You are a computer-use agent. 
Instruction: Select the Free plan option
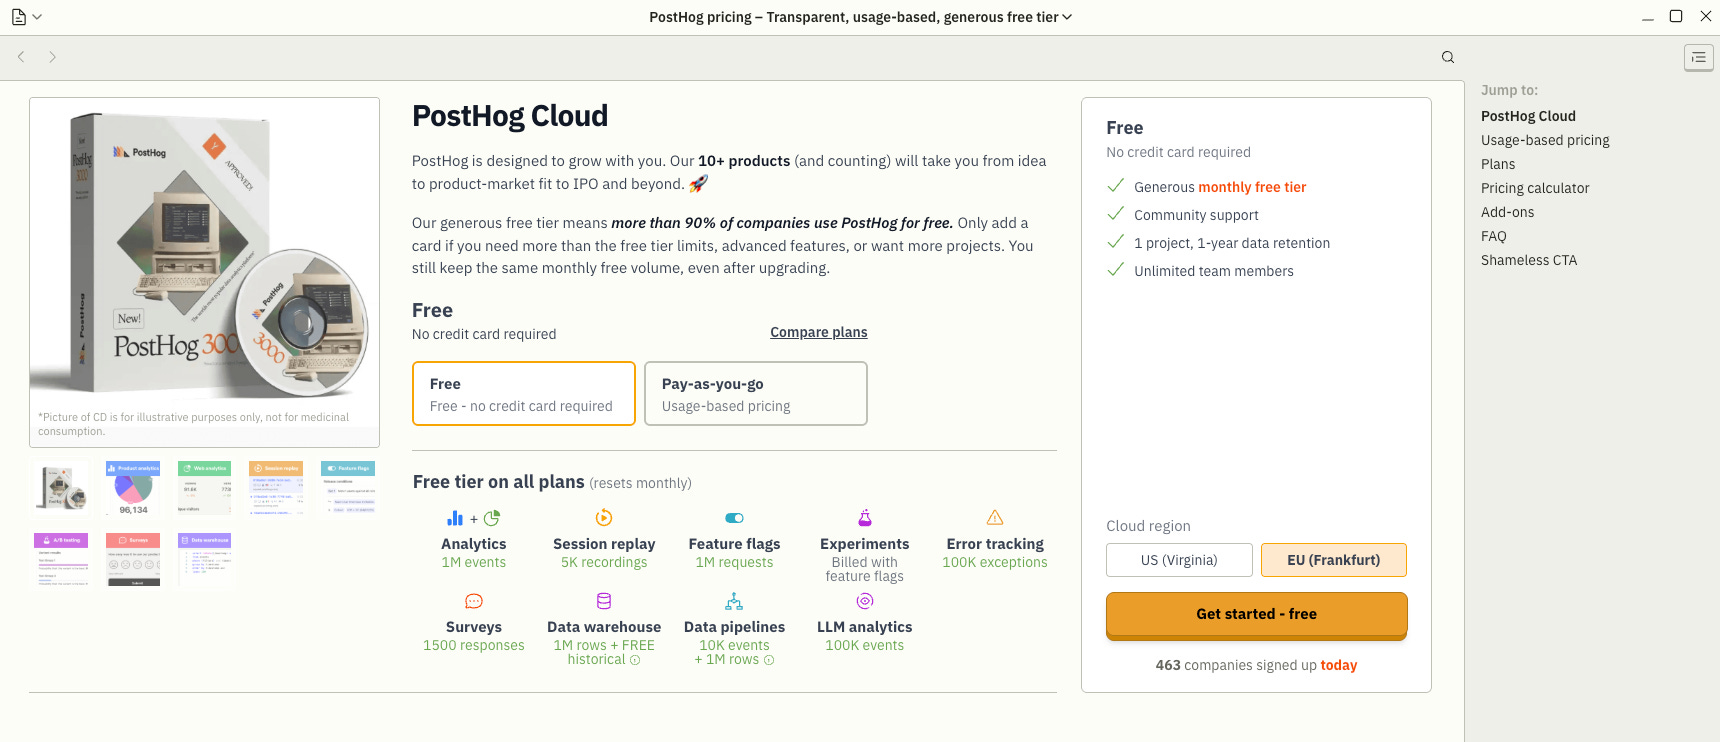(x=524, y=394)
